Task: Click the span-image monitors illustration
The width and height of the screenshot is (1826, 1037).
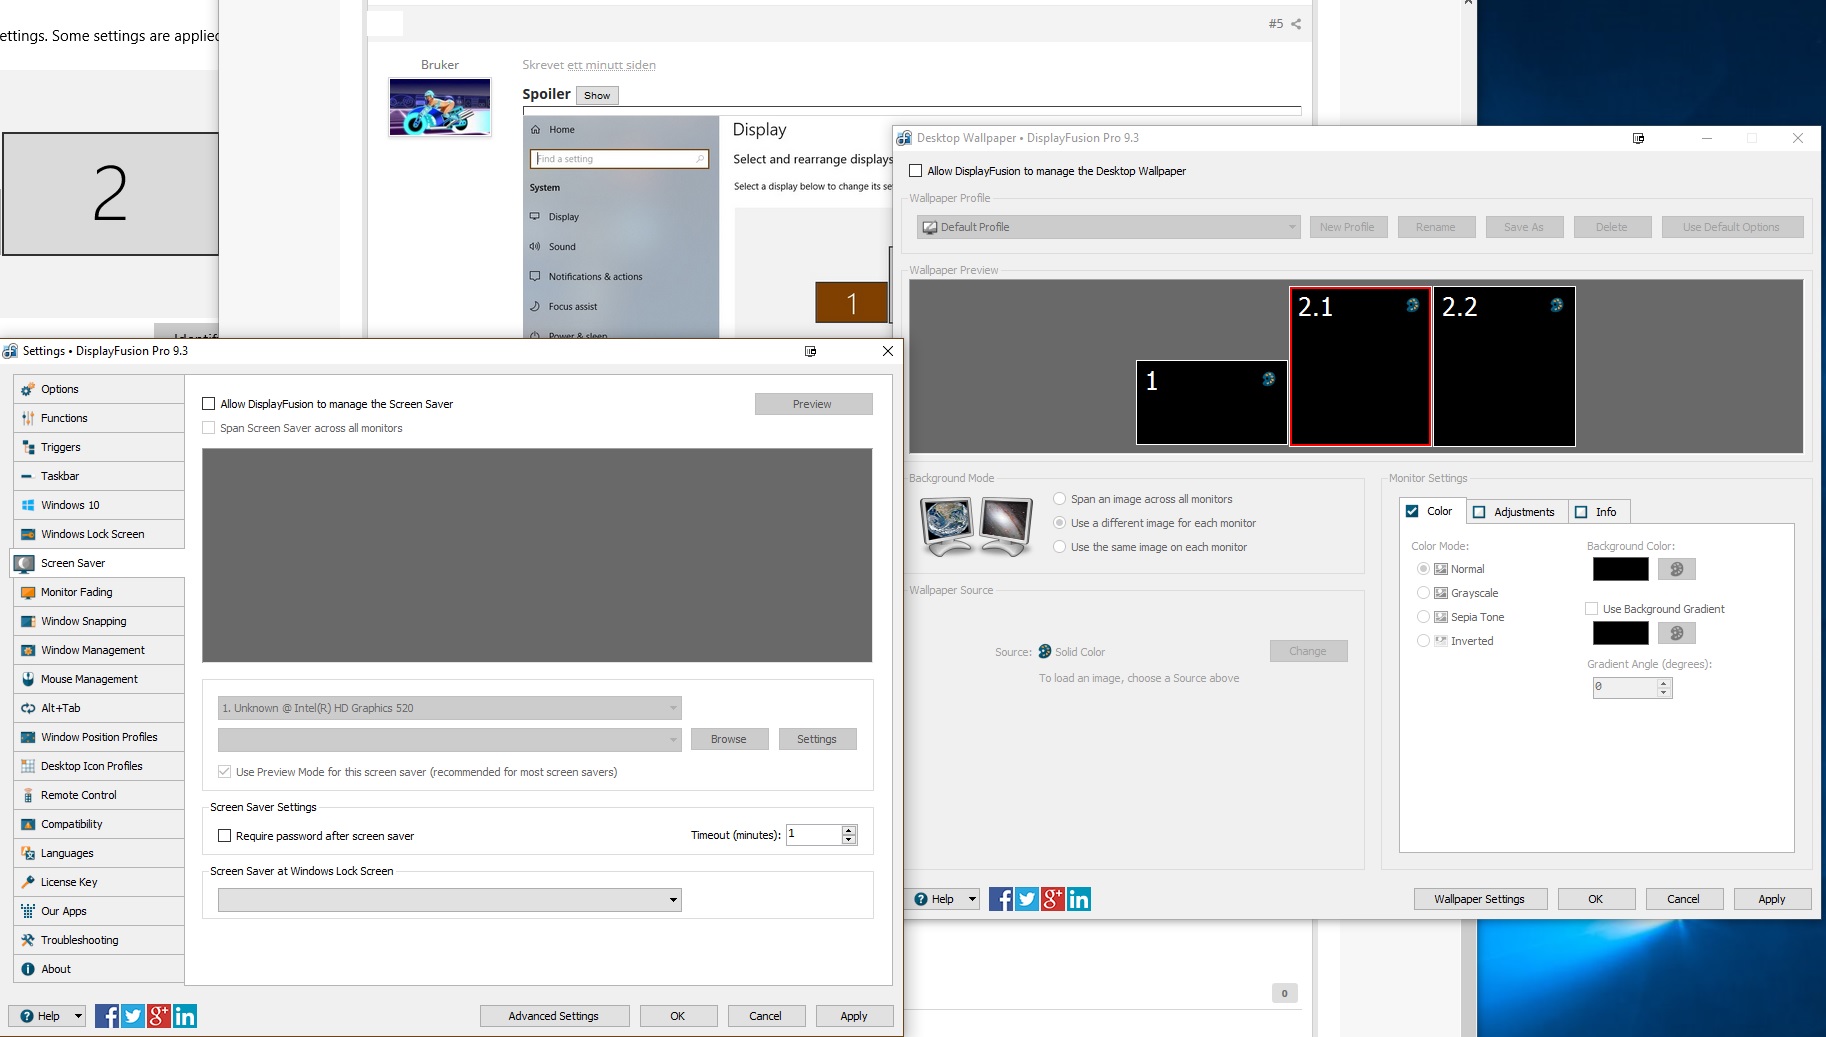Action: click(976, 526)
